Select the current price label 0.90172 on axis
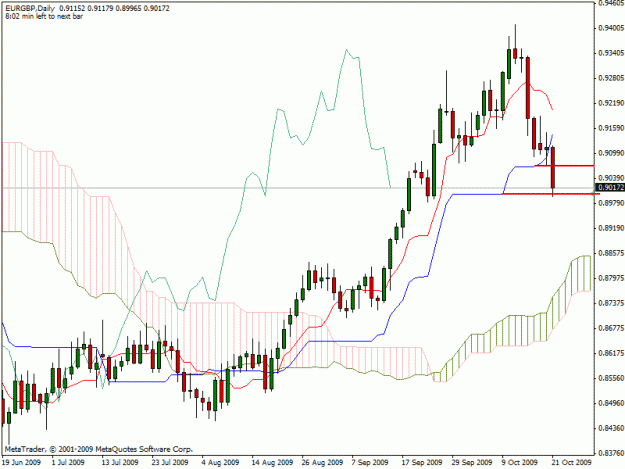The image size is (625, 469). pyautogui.click(x=610, y=187)
